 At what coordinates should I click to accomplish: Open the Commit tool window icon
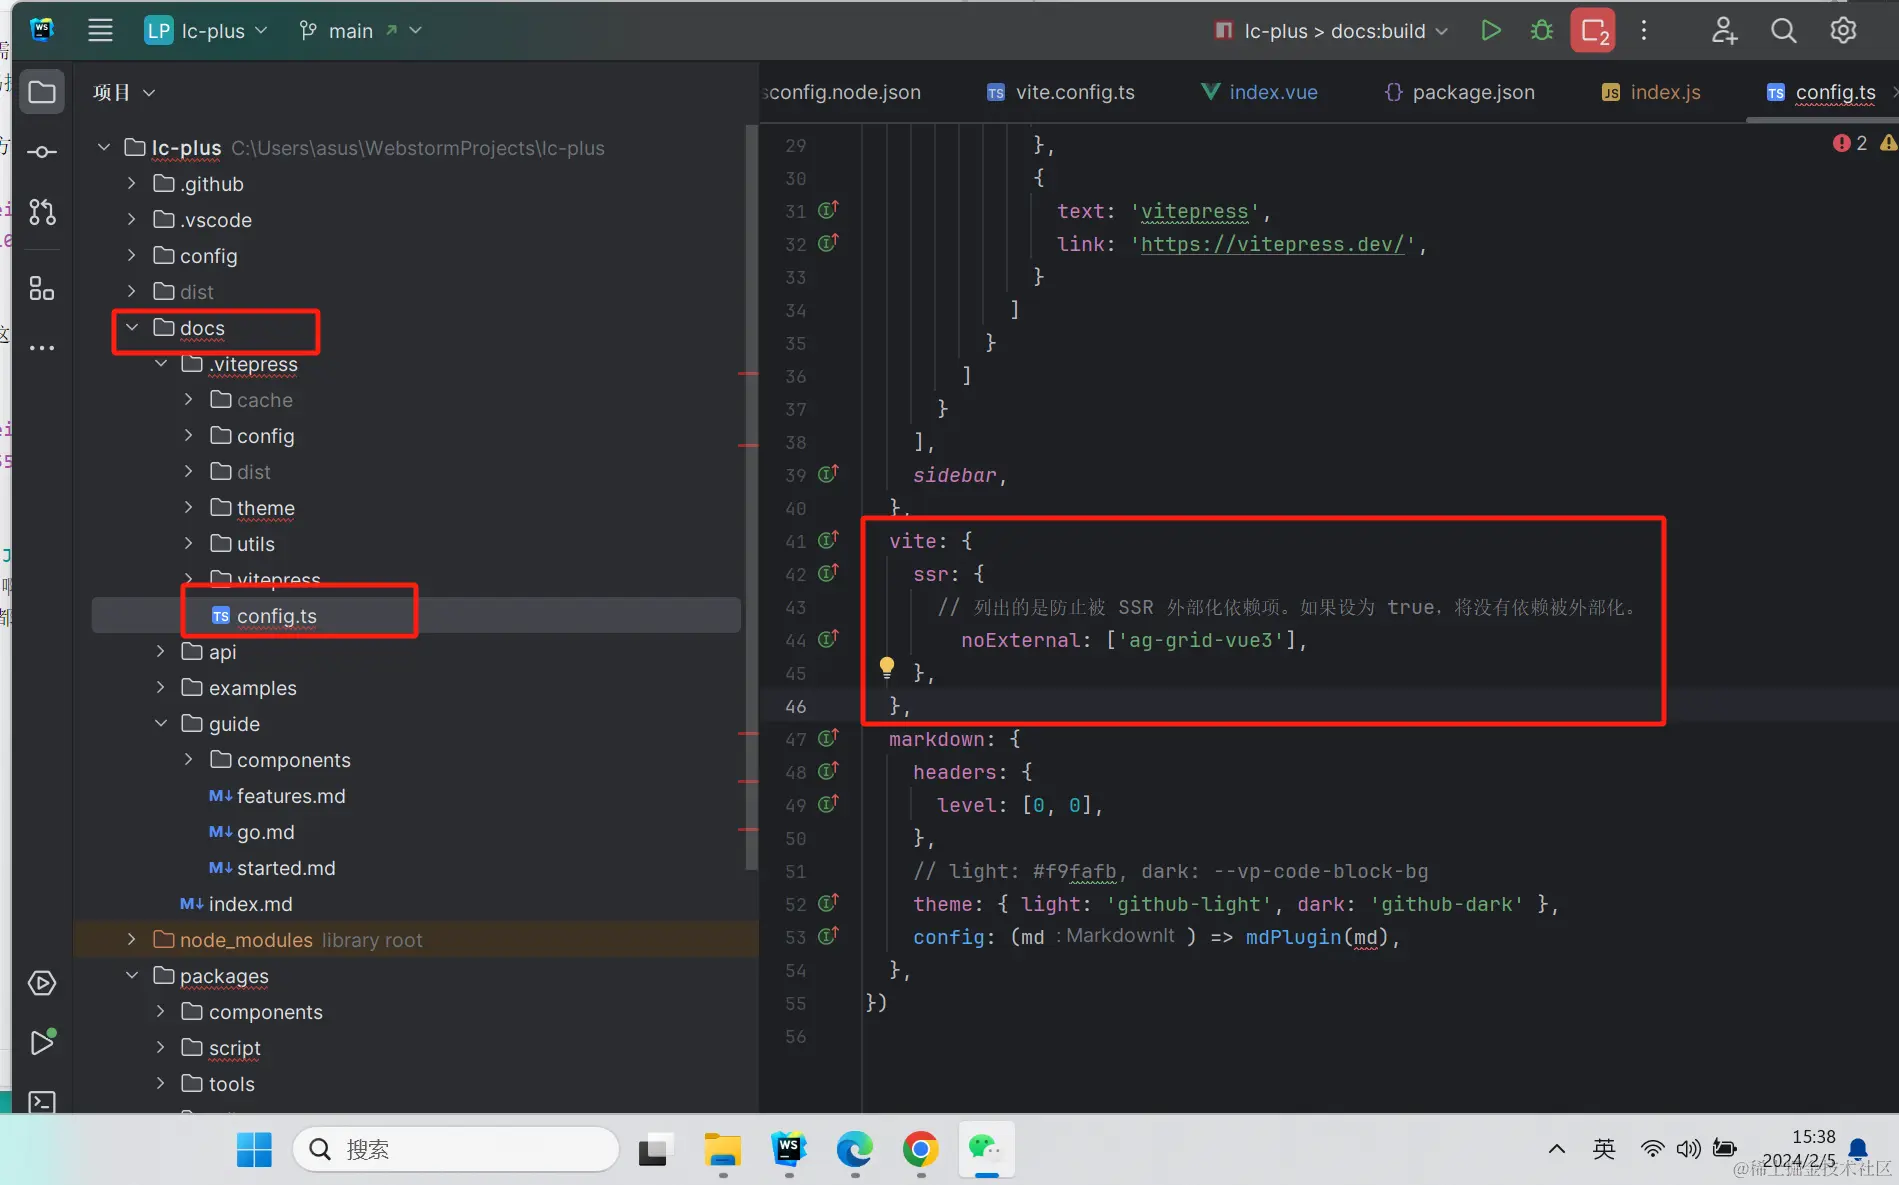(x=42, y=152)
